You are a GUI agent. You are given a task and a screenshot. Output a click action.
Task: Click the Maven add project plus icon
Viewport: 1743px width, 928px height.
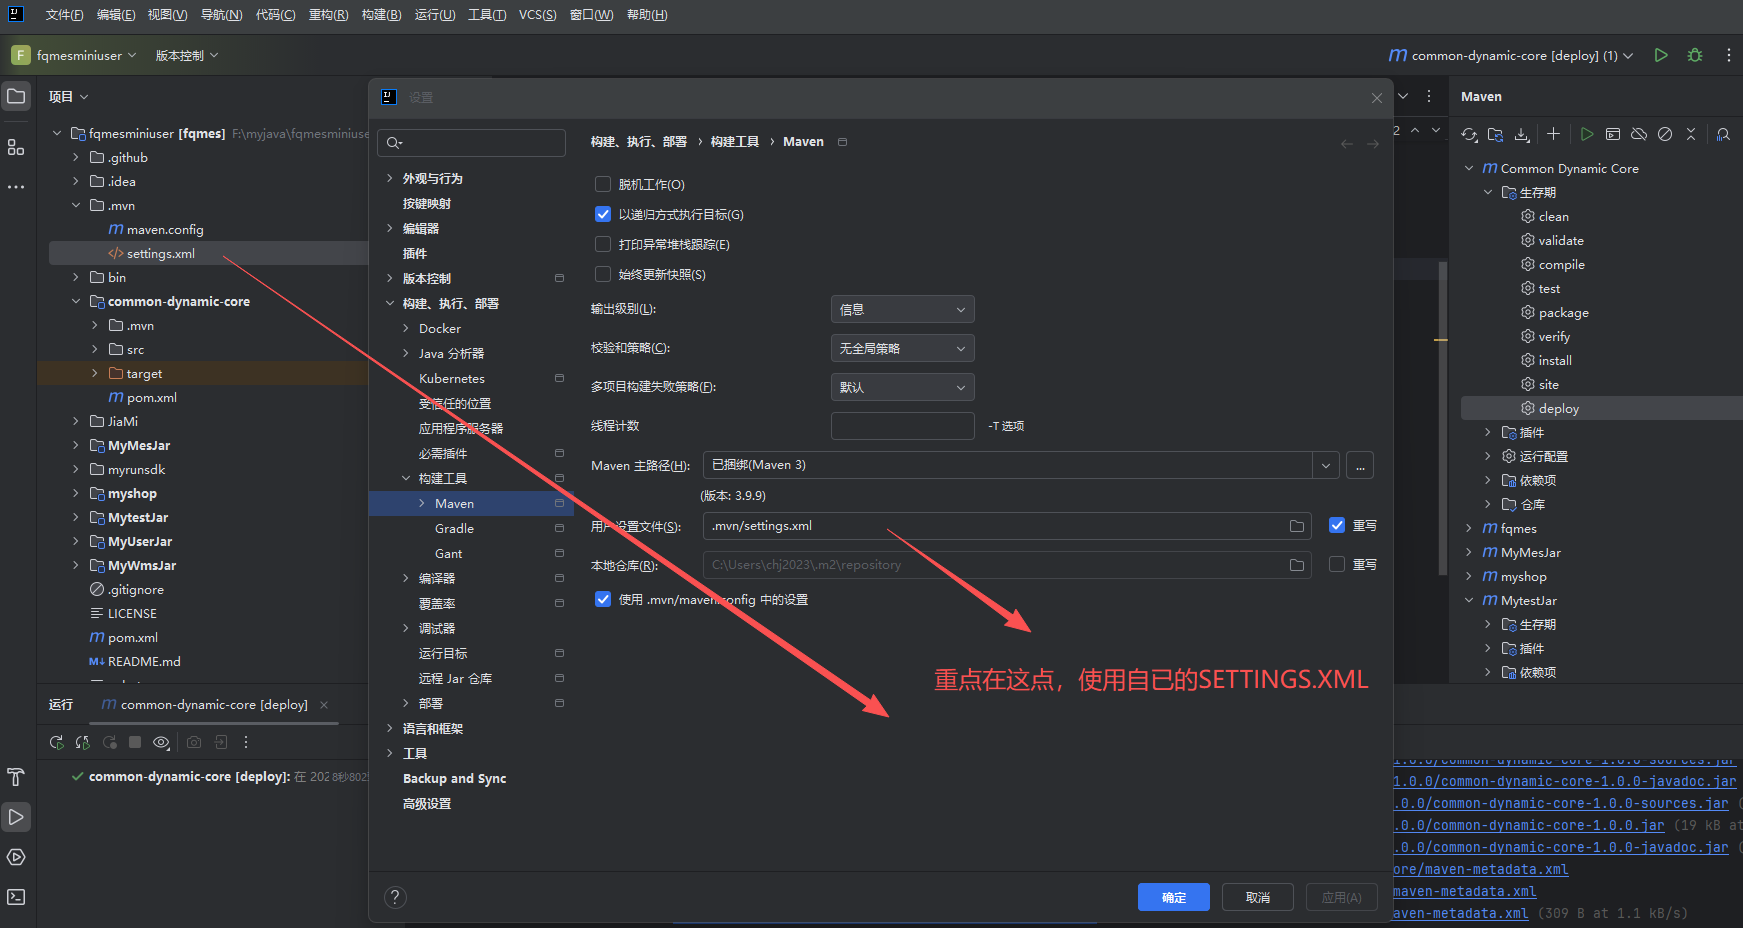coord(1553,134)
